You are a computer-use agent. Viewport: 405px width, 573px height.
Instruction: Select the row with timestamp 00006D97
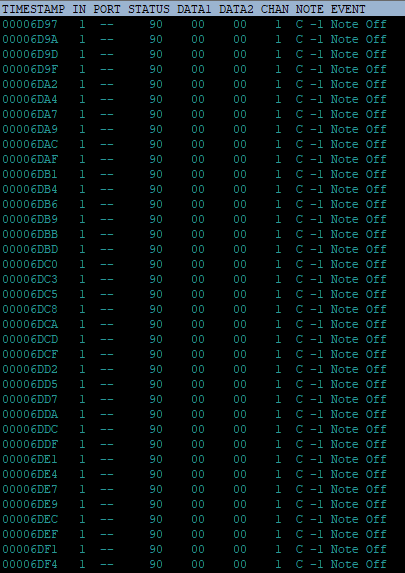click(202, 24)
